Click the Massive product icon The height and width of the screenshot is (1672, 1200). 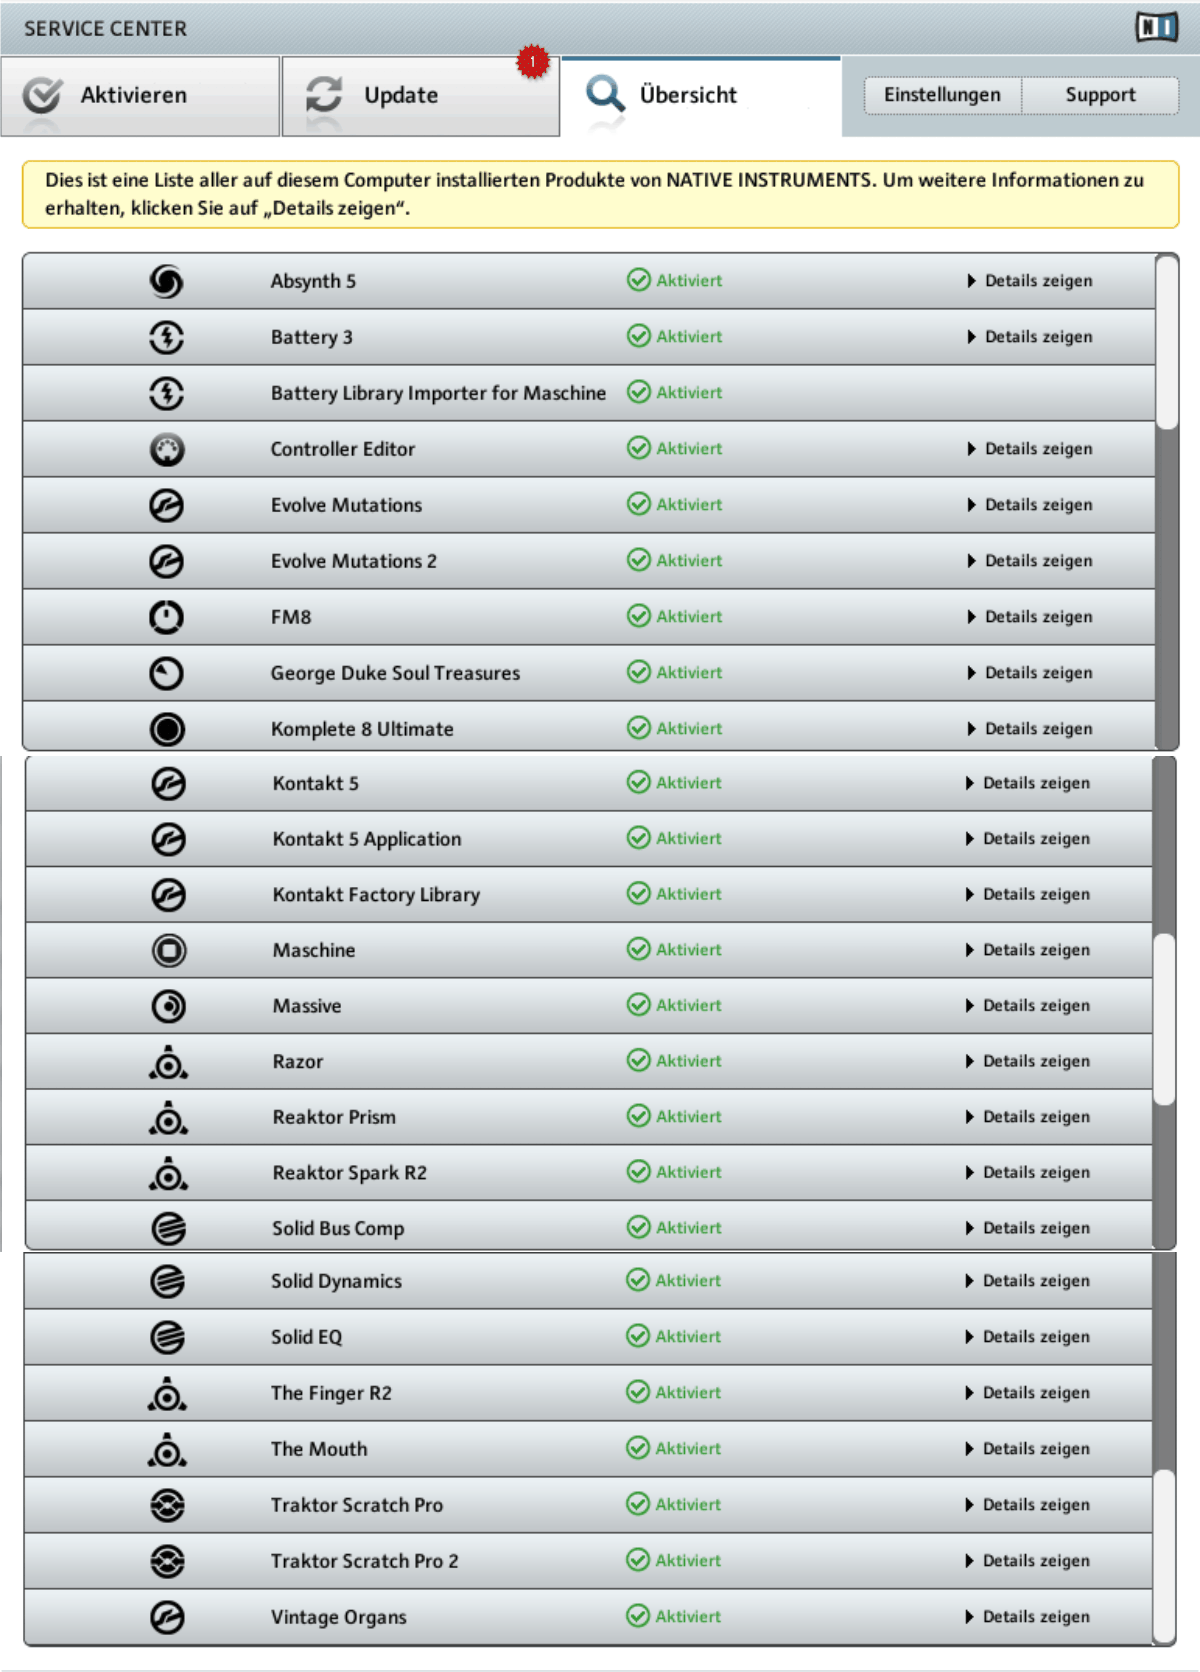coord(168,1006)
